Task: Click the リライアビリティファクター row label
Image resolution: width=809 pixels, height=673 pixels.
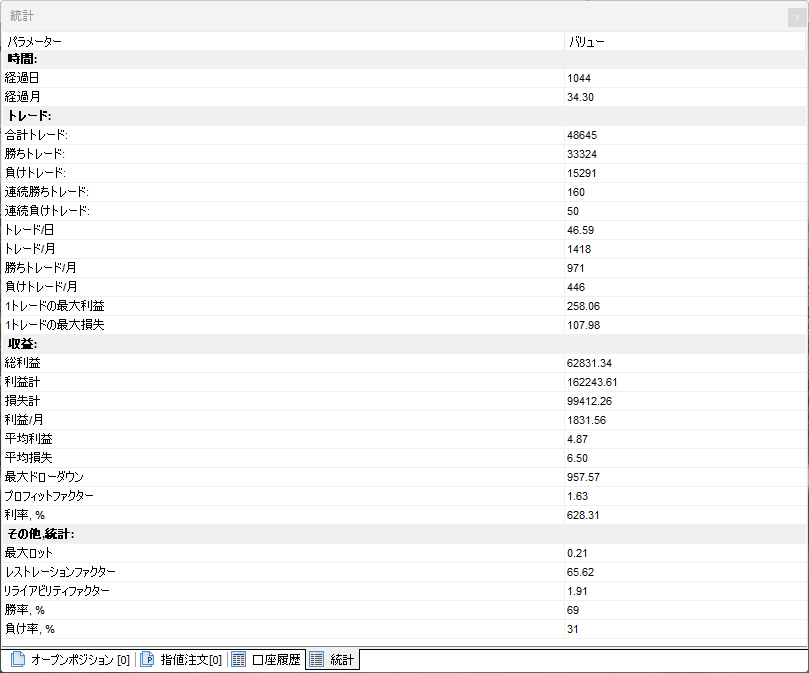Action: [x=57, y=591]
